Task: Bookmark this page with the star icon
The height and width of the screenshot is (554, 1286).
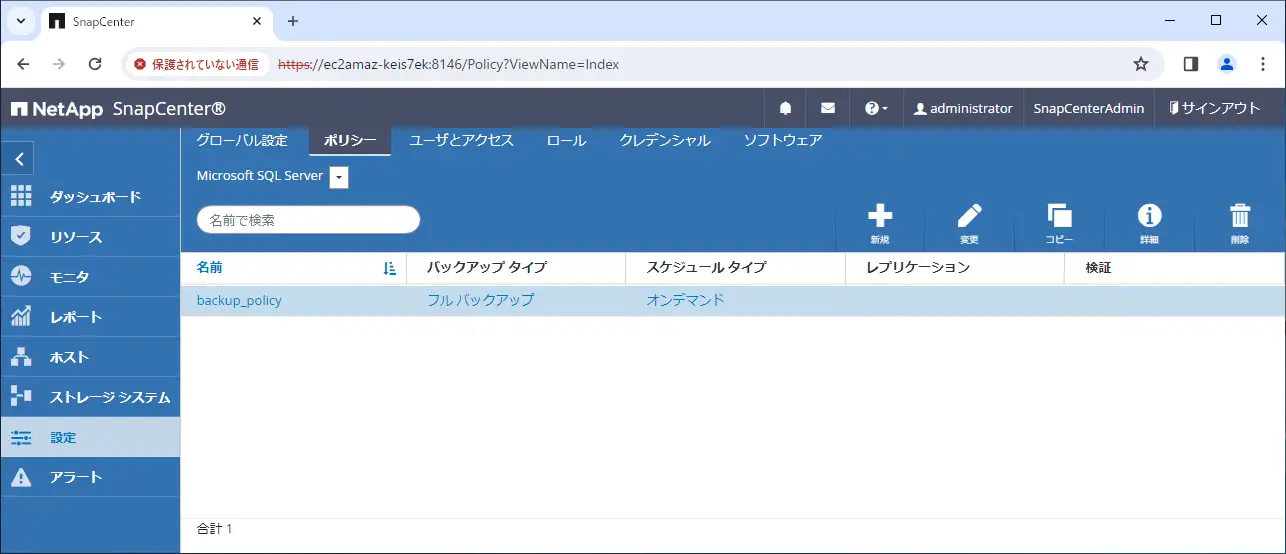Action: (x=1141, y=64)
